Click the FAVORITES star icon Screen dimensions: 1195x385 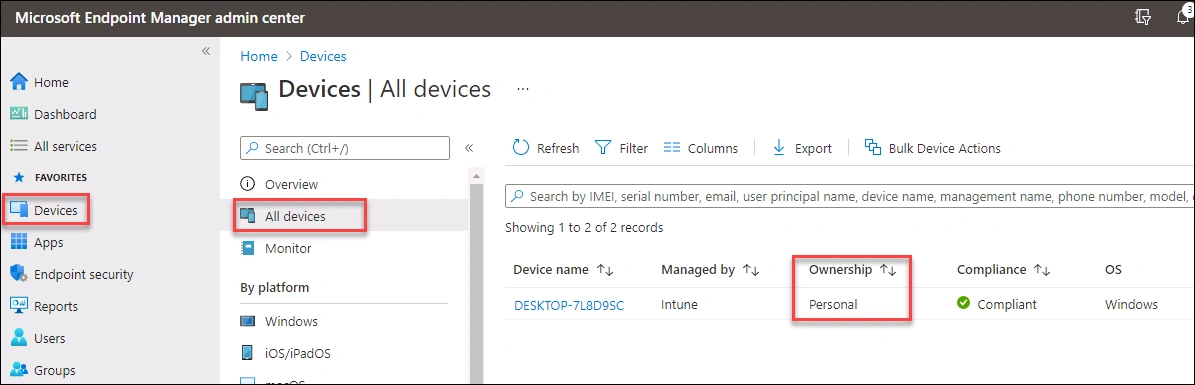pyautogui.click(x=20, y=178)
